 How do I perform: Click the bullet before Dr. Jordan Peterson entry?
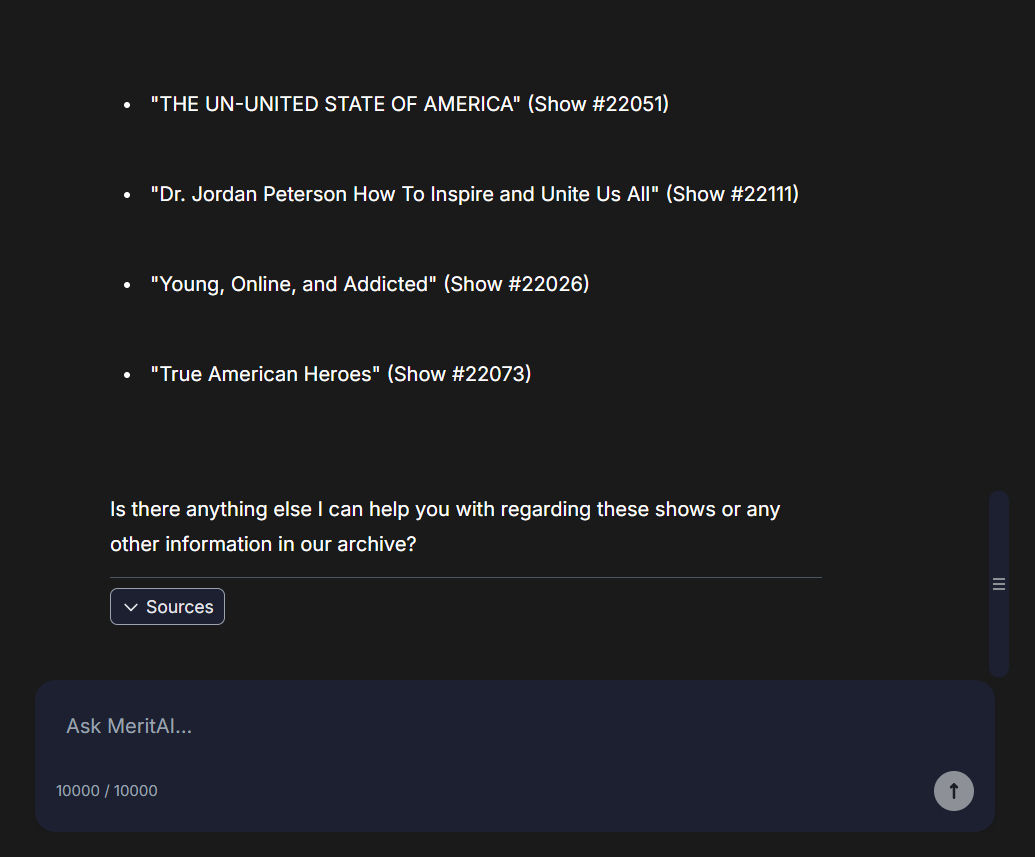127,194
